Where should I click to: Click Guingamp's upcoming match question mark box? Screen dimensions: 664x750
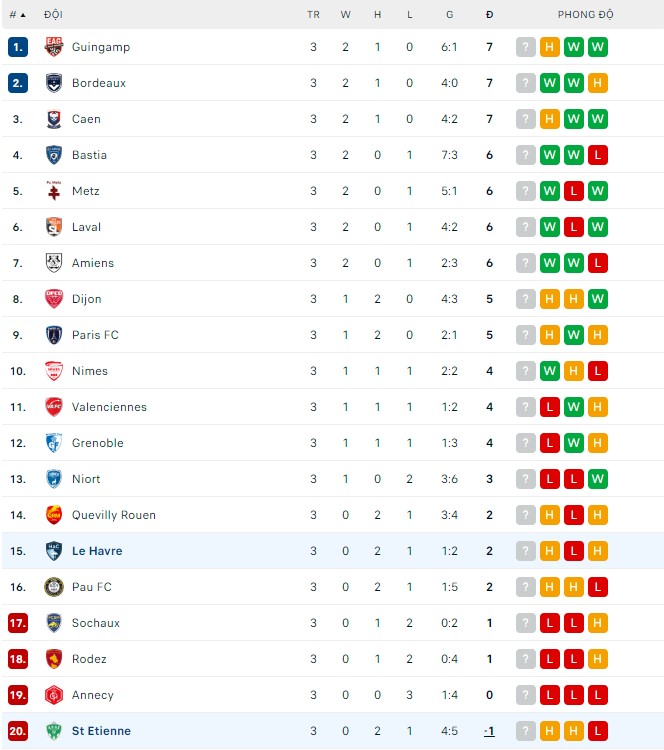(526, 47)
